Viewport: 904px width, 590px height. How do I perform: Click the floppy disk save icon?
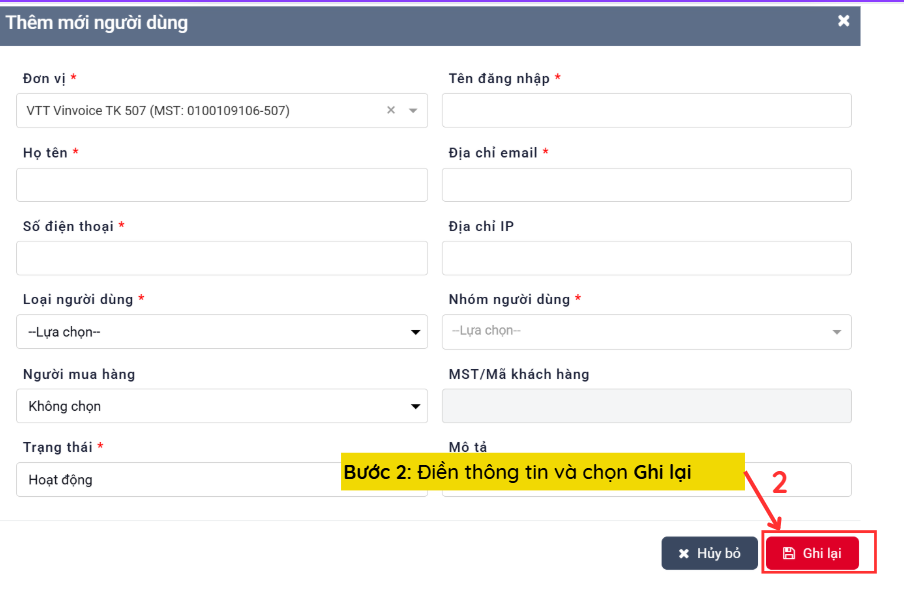click(789, 554)
